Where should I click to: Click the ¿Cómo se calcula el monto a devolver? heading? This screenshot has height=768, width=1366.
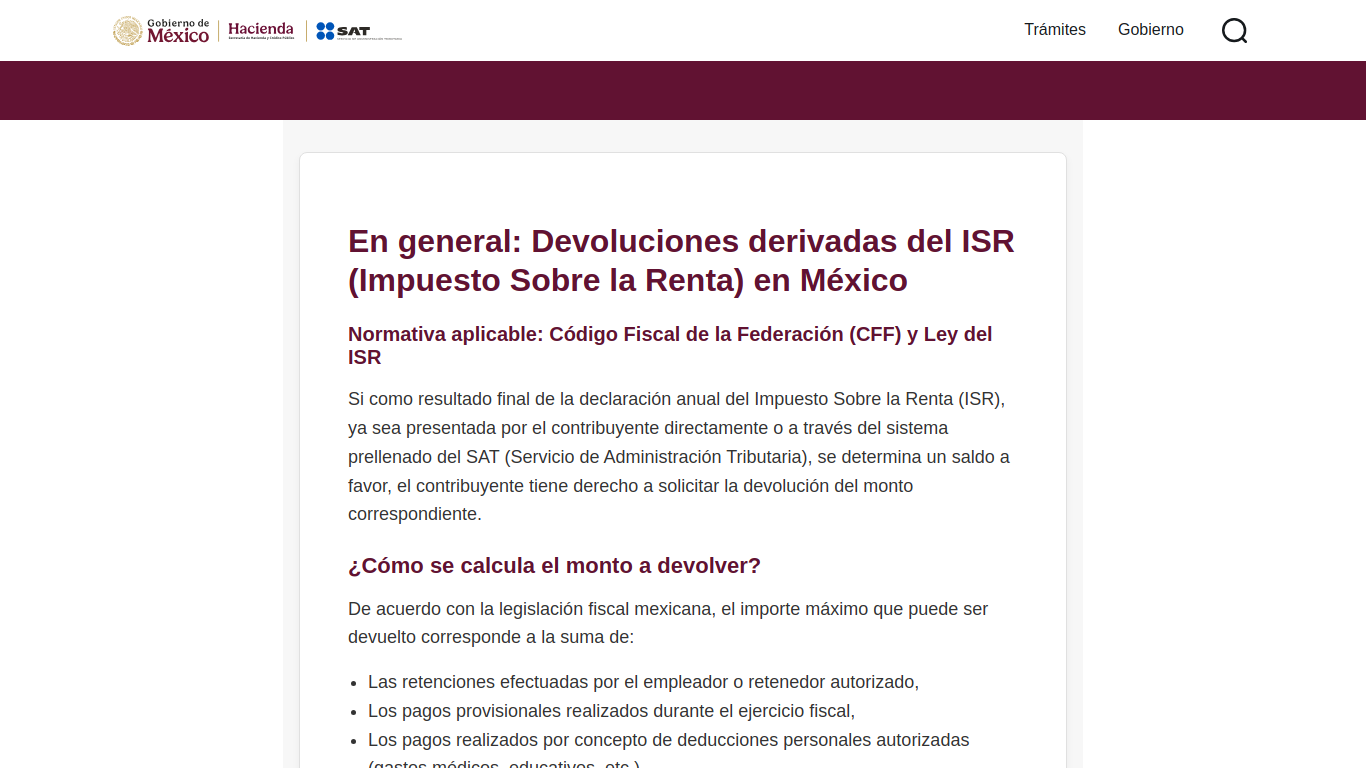pyautogui.click(x=554, y=566)
